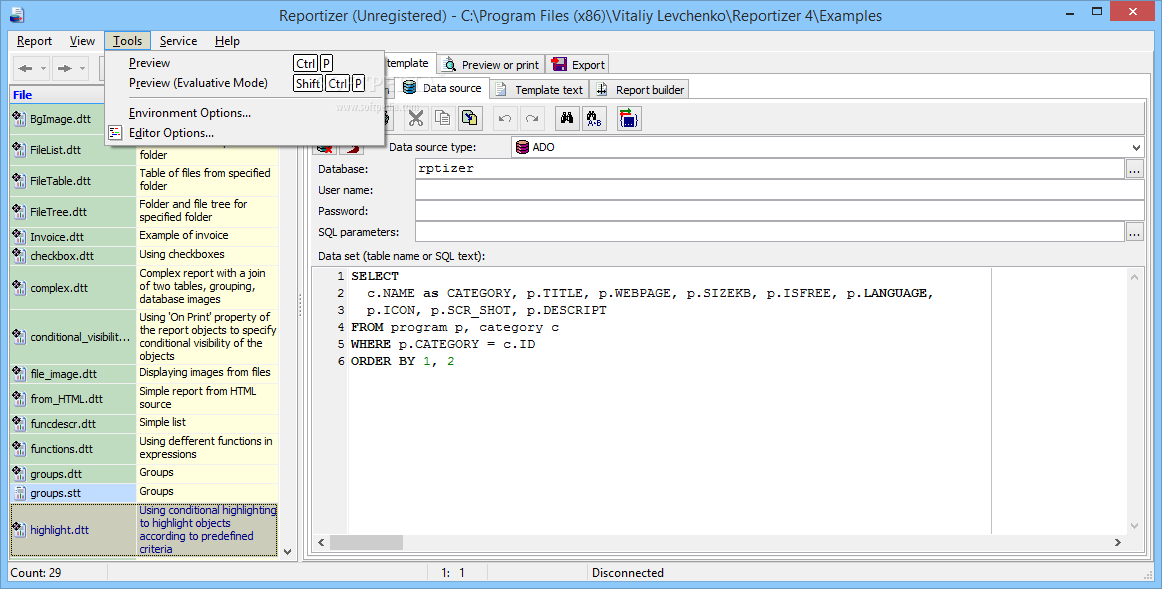The height and width of the screenshot is (589, 1162).
Task: Click 'Displaying images from files' description
Action: coord(208,373)
